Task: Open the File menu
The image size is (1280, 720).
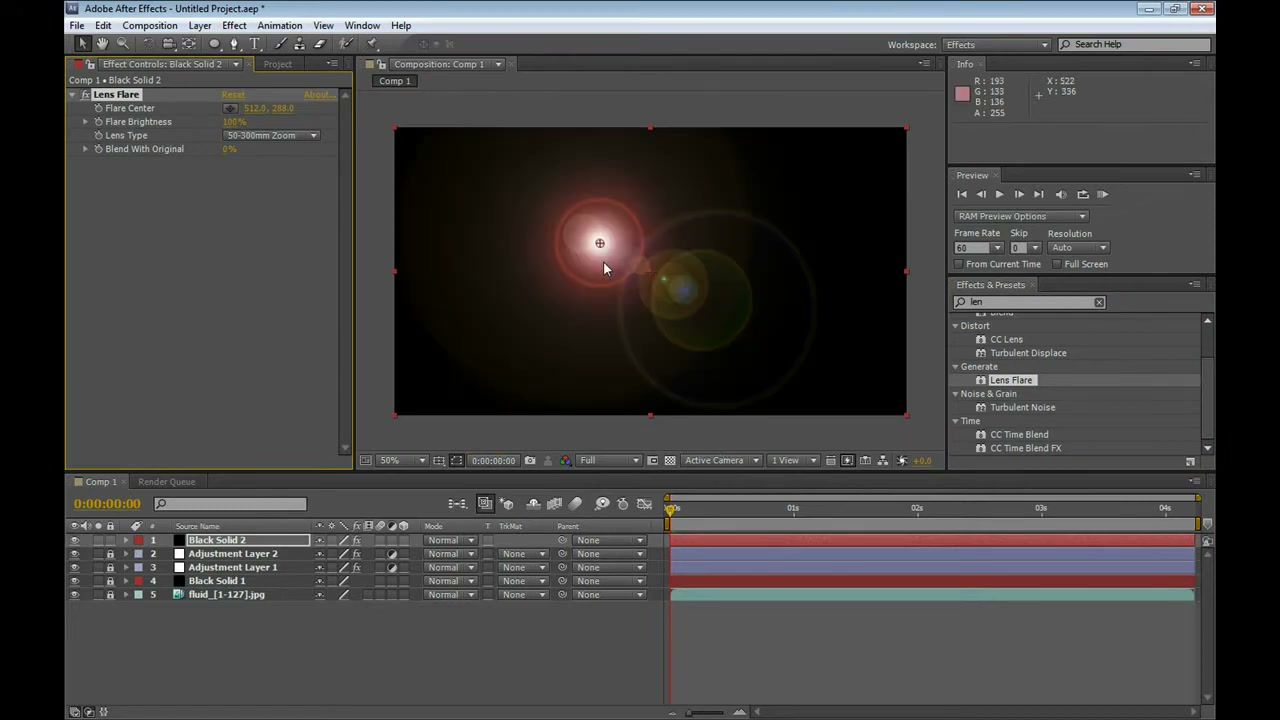Action: (x=76, y=25)
